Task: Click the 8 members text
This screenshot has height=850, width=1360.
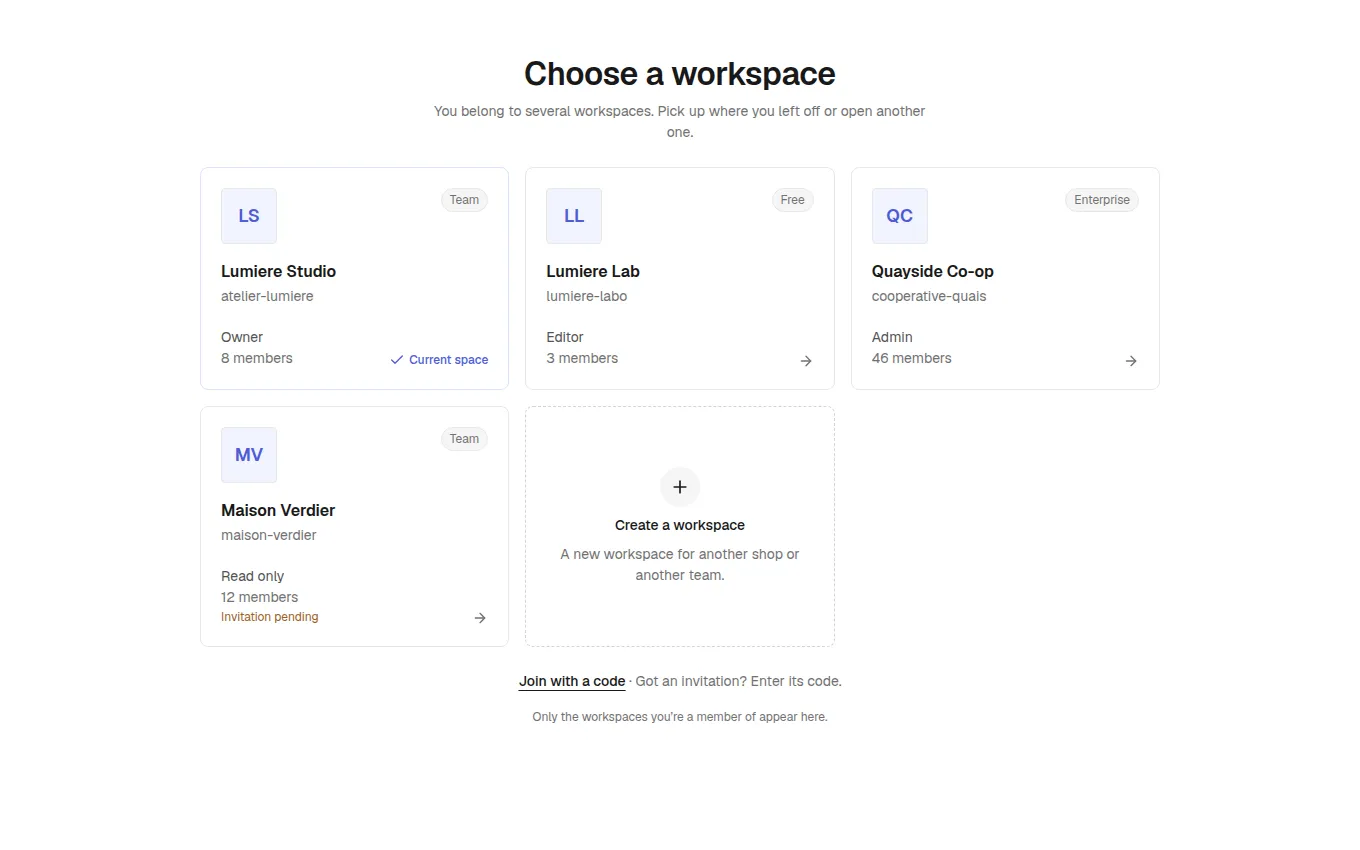Action: tap(257, 358)
